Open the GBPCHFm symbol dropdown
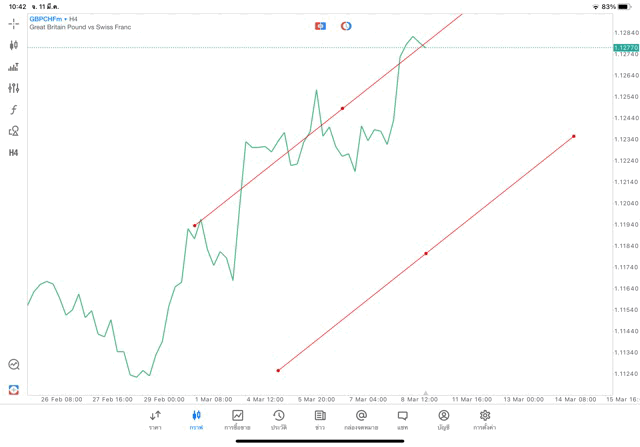The image size is (640, 447). click(45, 19)
